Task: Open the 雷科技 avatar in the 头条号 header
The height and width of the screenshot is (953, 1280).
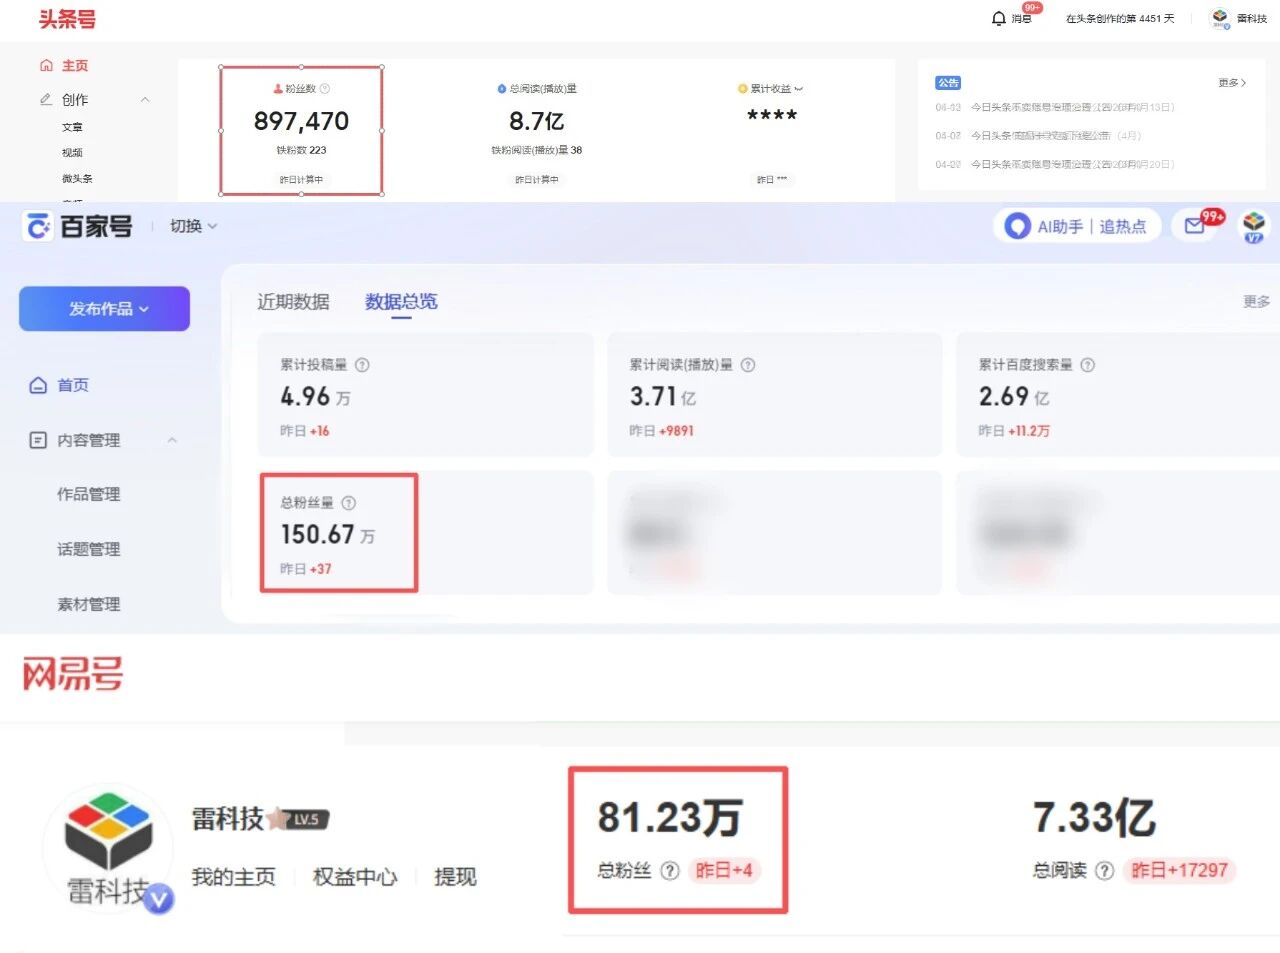Action: coord(1219,18)
